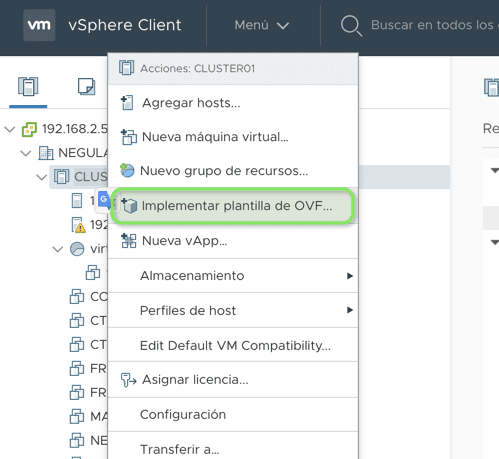
Task: Choose Asignar licencia... from the menu
Action: (233, 380)
